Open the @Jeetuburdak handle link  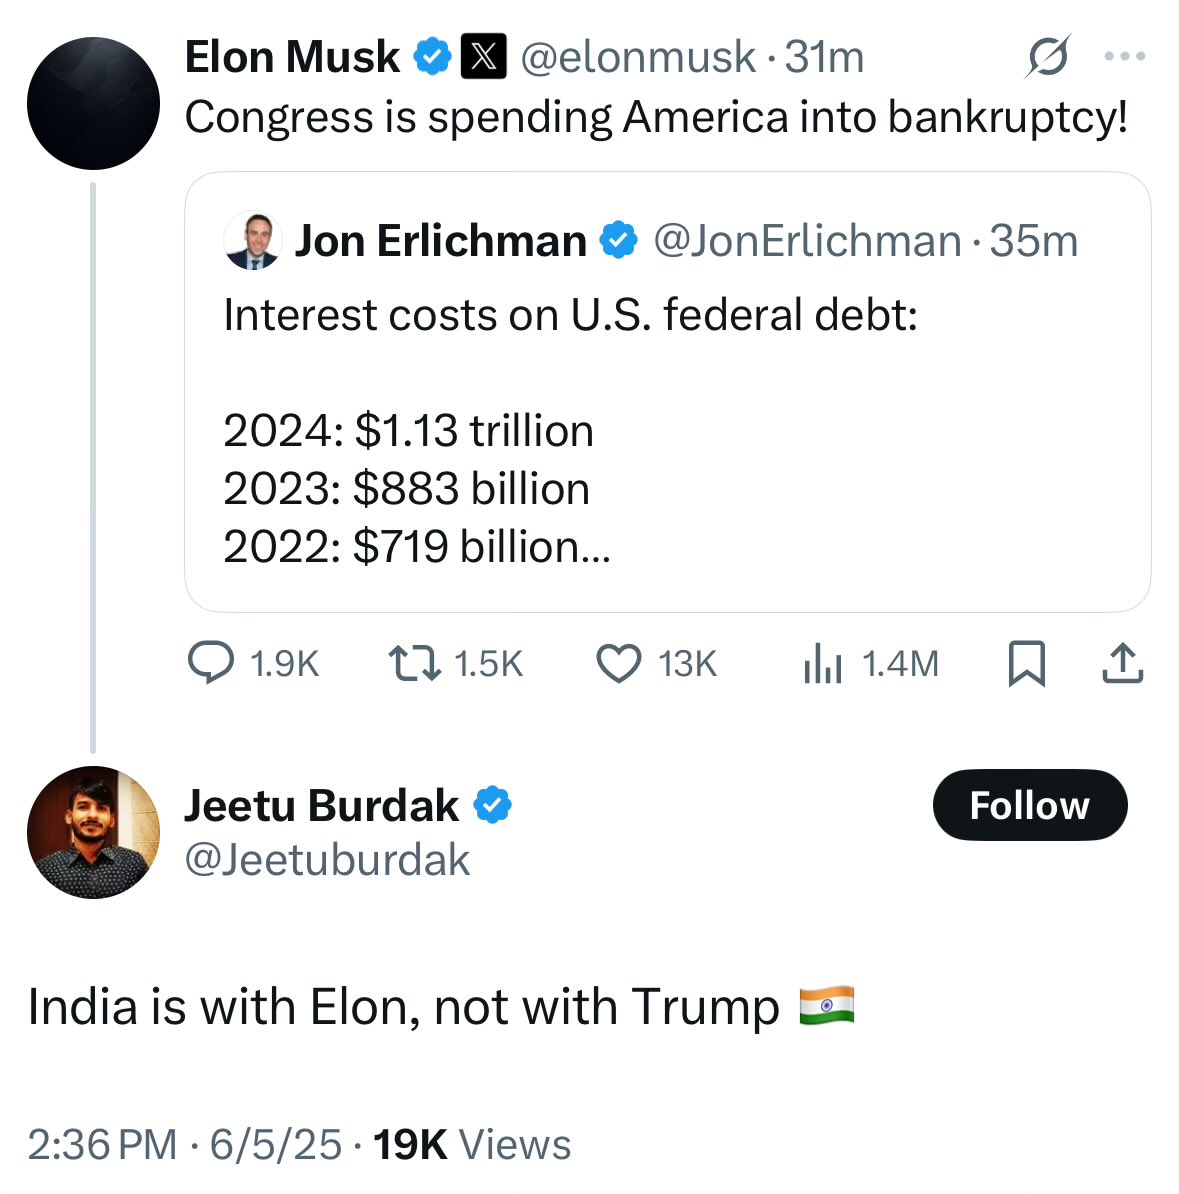(x=328, y=860)
